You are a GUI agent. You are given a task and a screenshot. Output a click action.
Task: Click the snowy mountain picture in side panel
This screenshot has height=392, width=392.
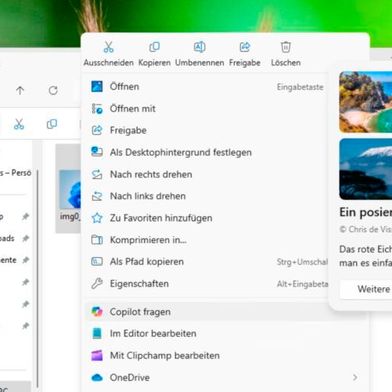[x=366, y=169]
